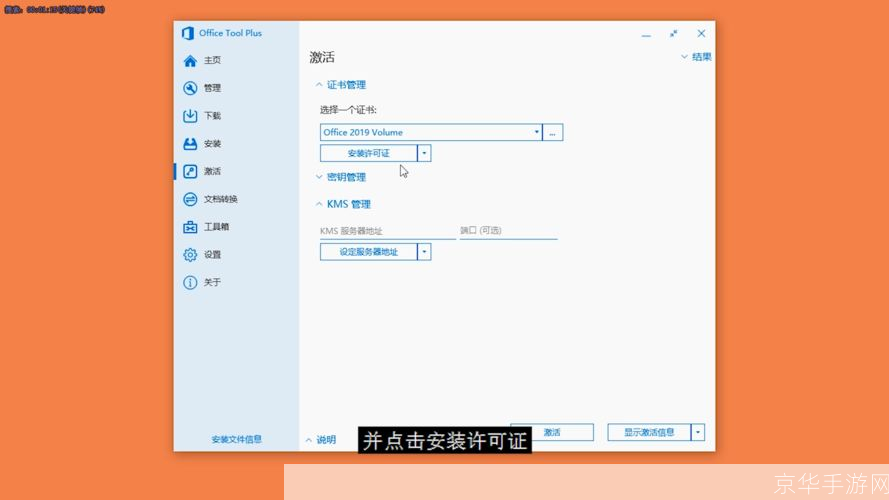Viewport: 889px width, 500px height.
Task: Toggle the 说明 section chevron
Action: pyautogui.click(x=308, y=440)
